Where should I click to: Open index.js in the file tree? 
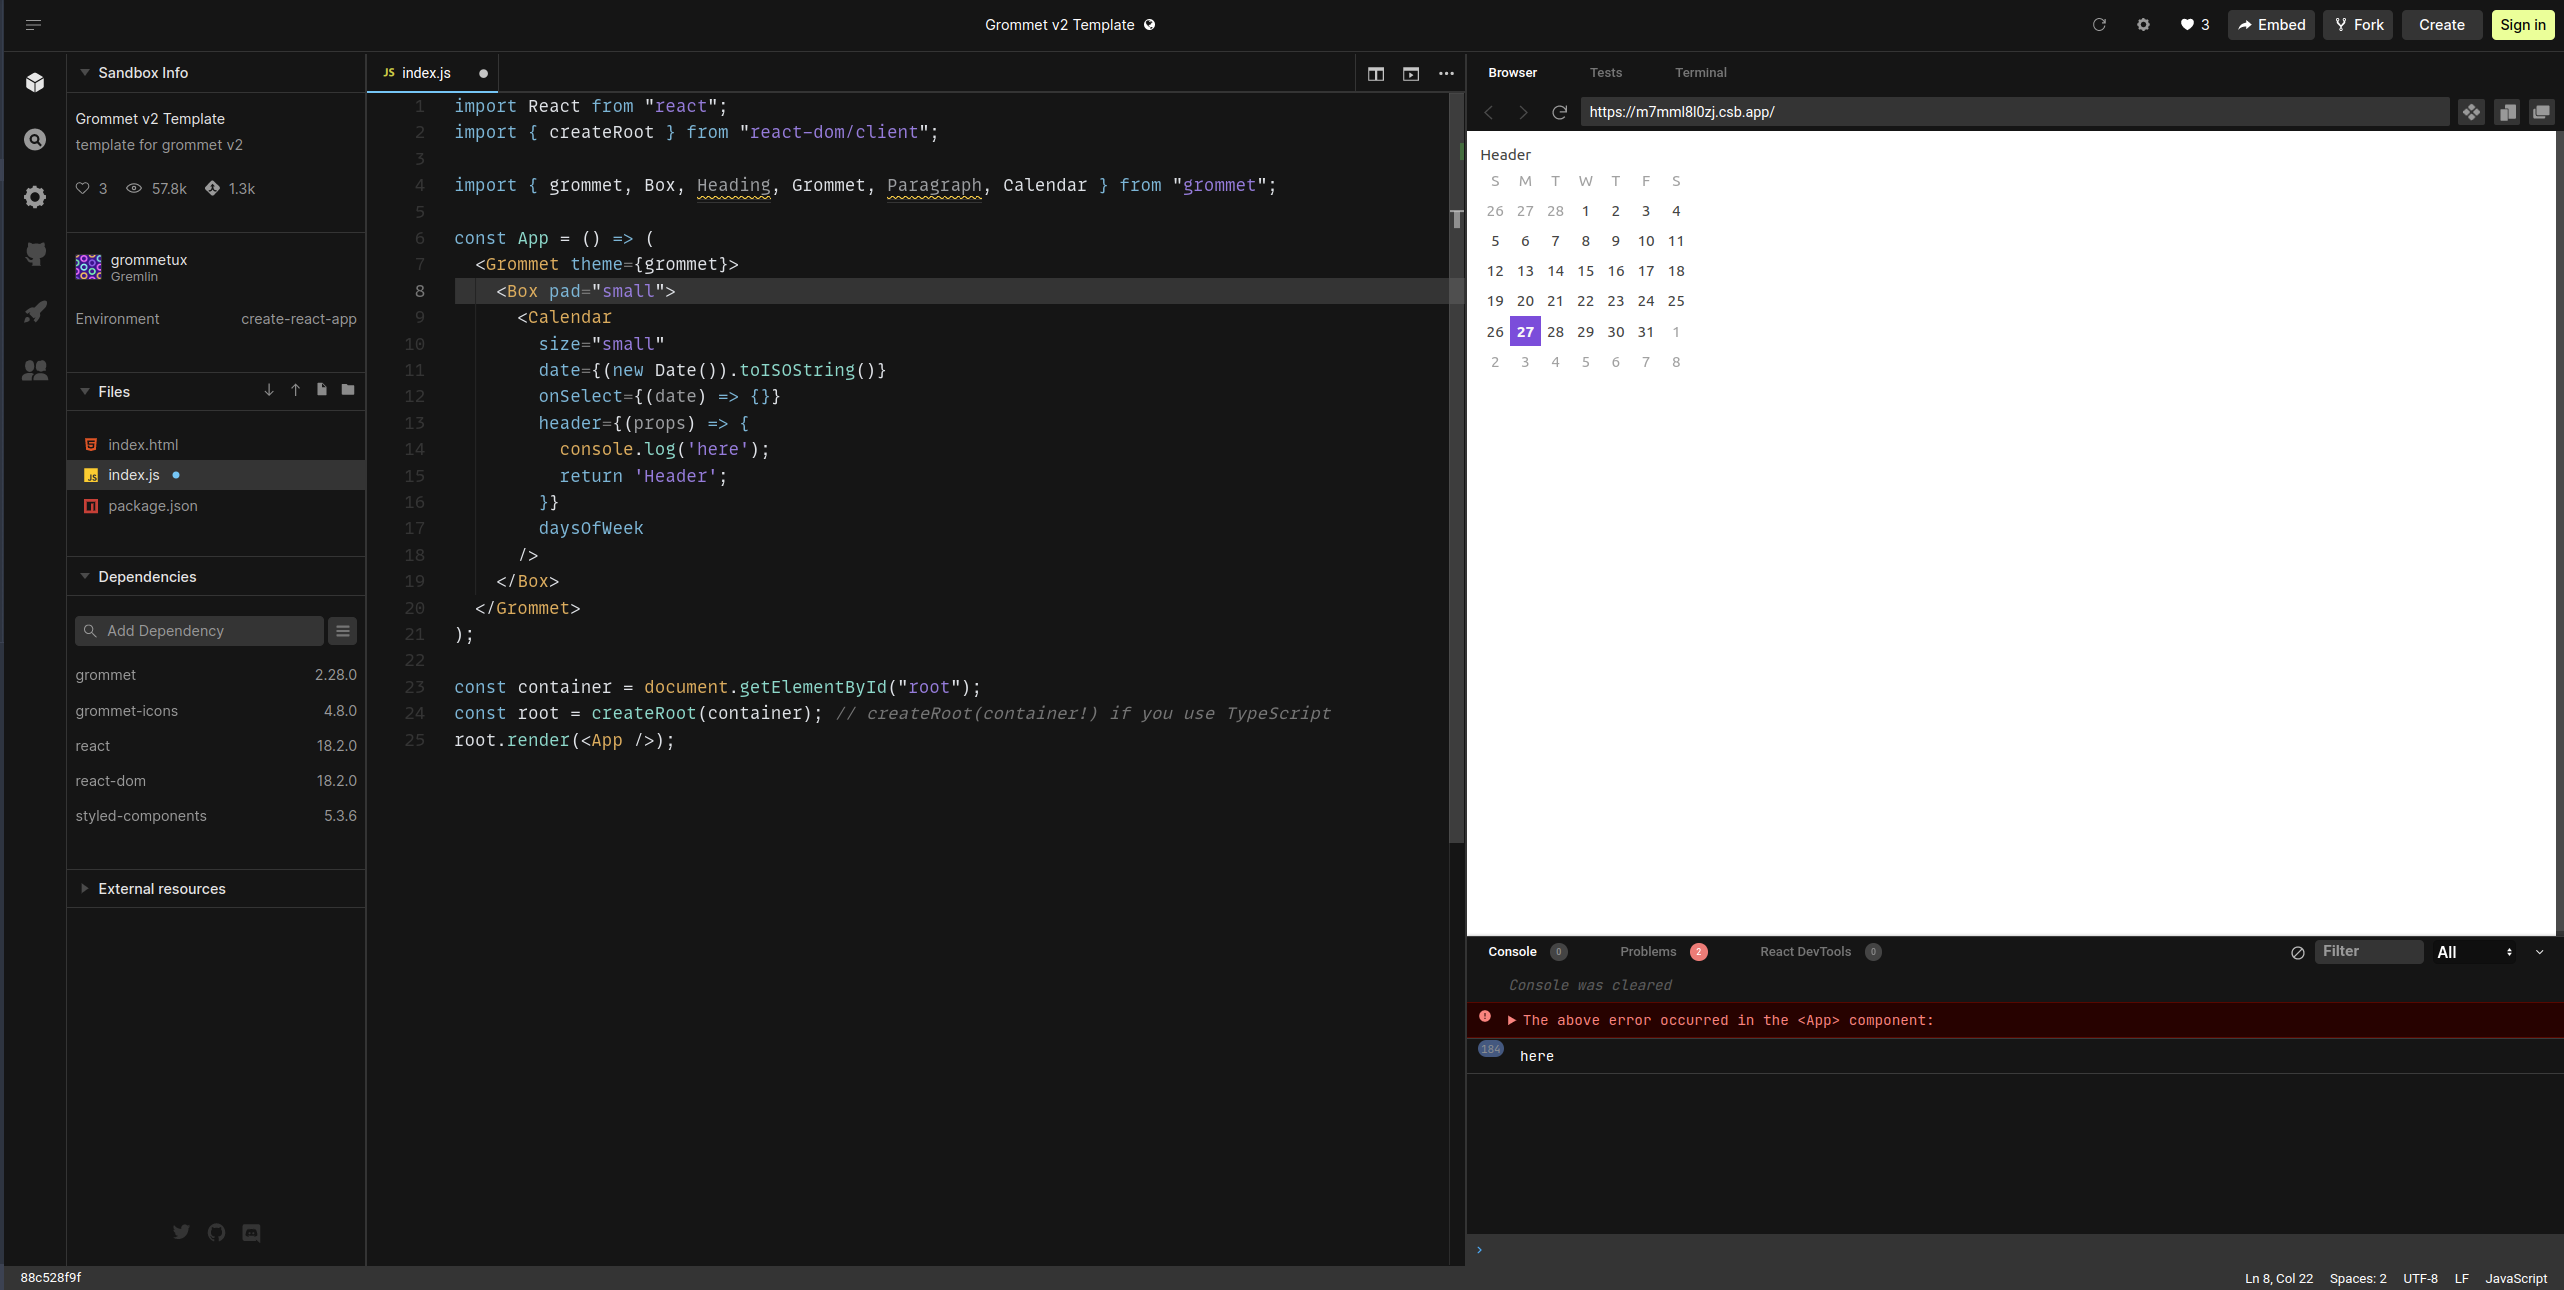coord(216,475)
